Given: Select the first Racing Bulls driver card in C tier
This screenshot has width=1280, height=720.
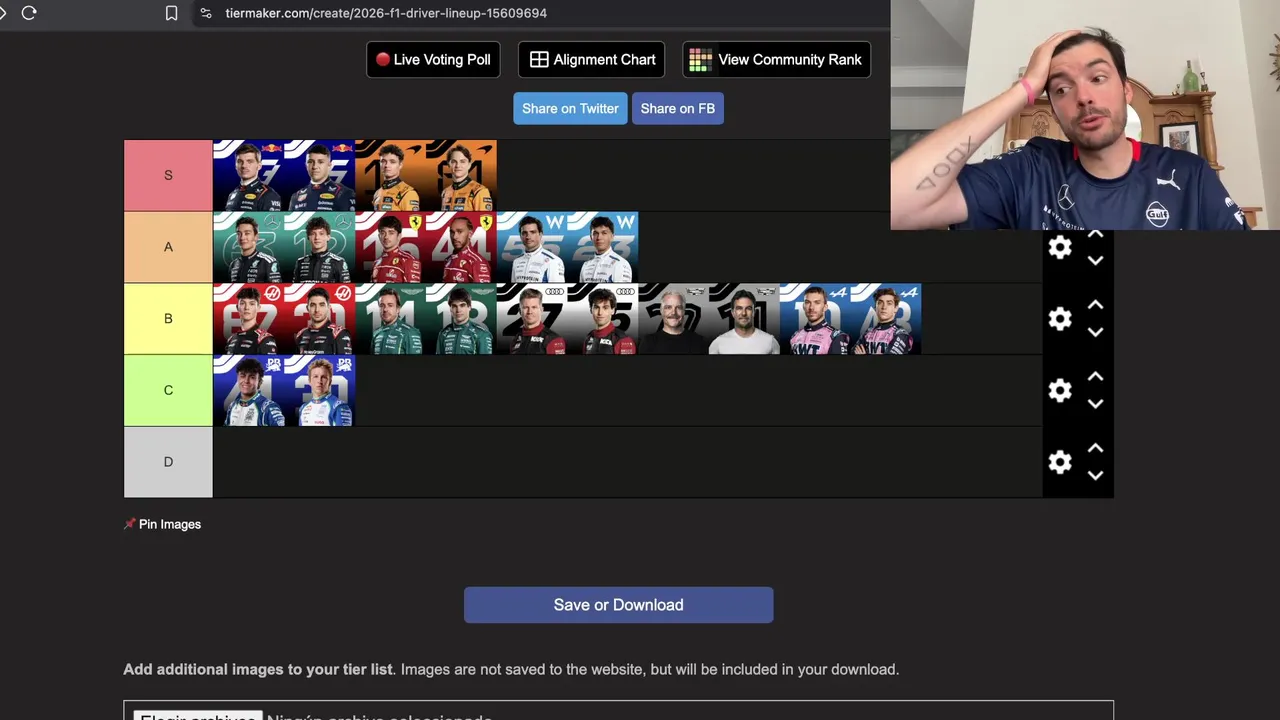Looking at the screenshot, I should (x=248, y=391).
